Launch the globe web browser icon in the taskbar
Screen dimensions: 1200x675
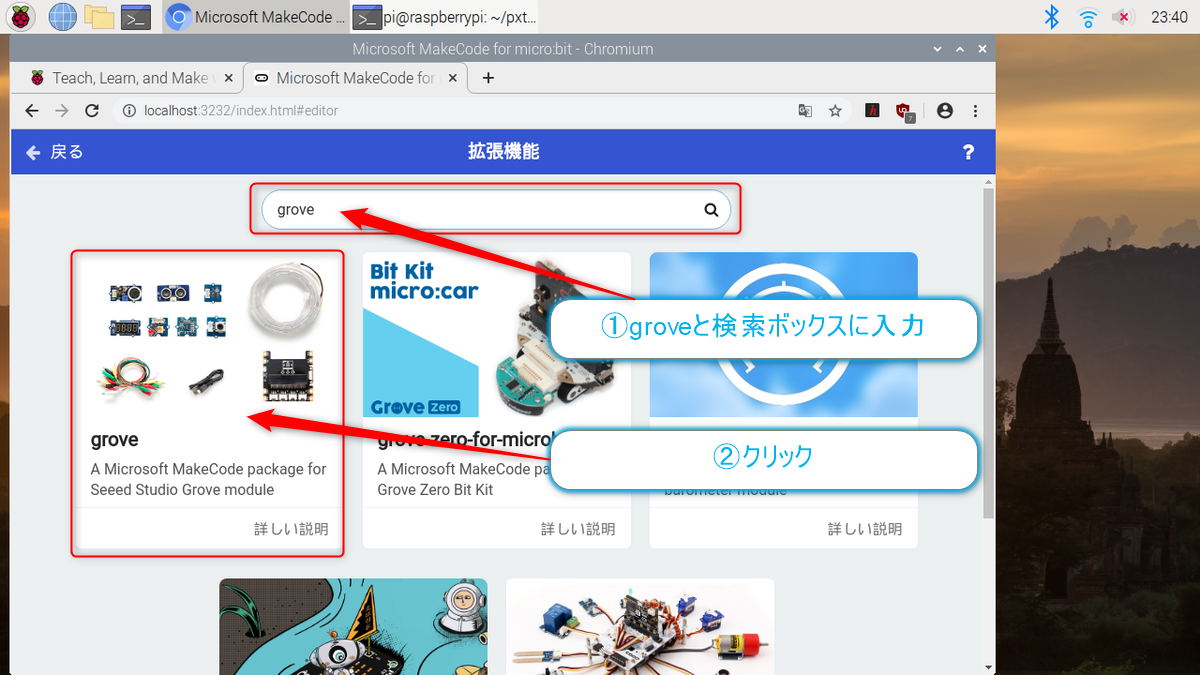[x=62, y=16]
